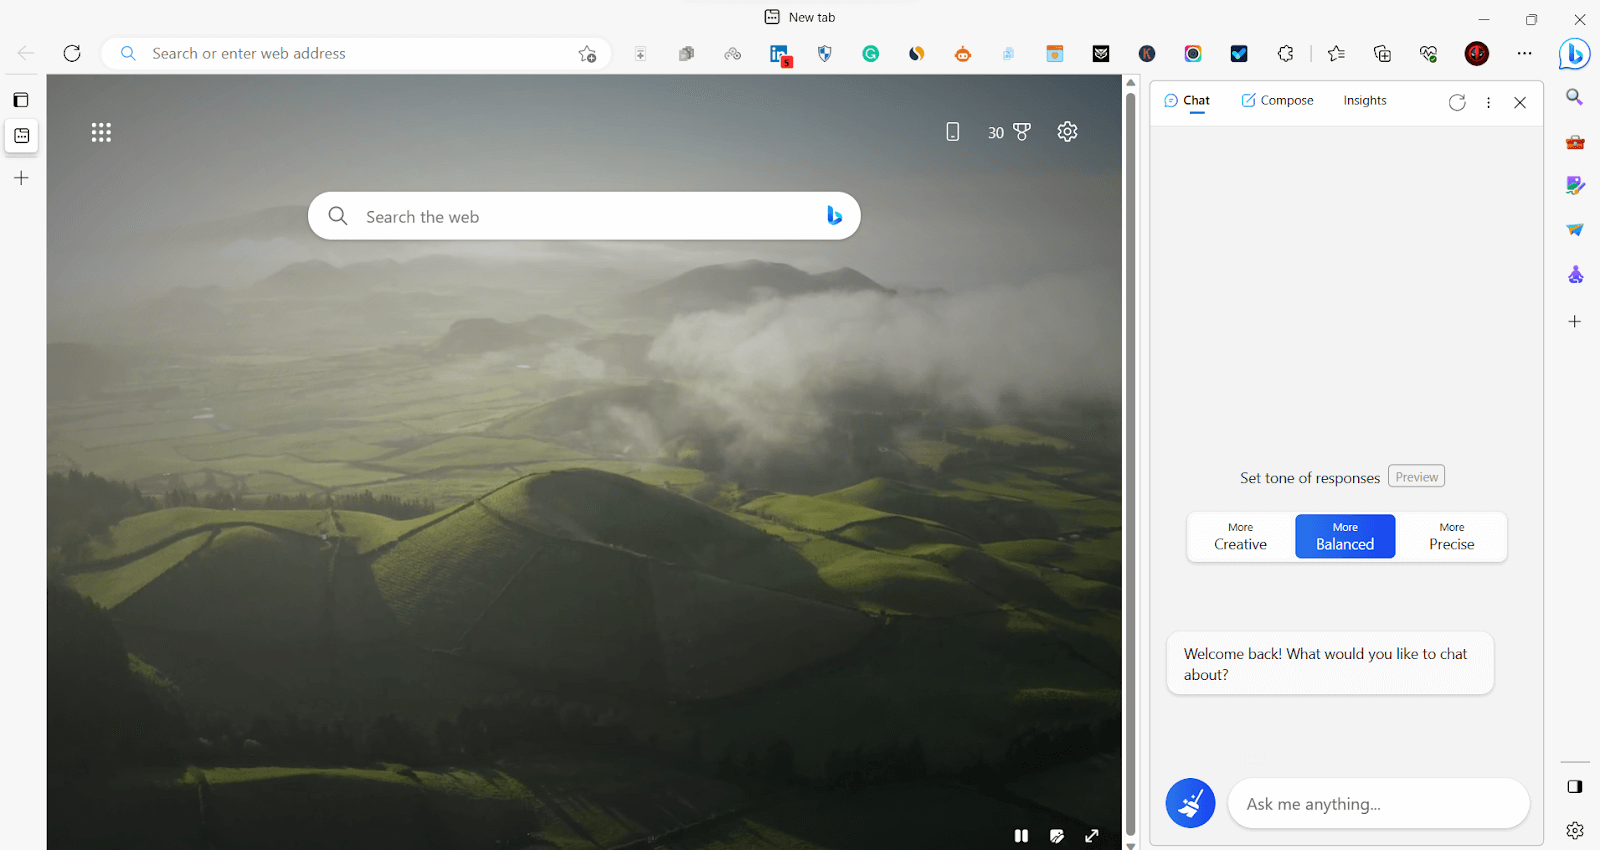The image size is (1600, 850).
Task: Click the colorful camera lens extension icon
Action: tap(1193, 54)
